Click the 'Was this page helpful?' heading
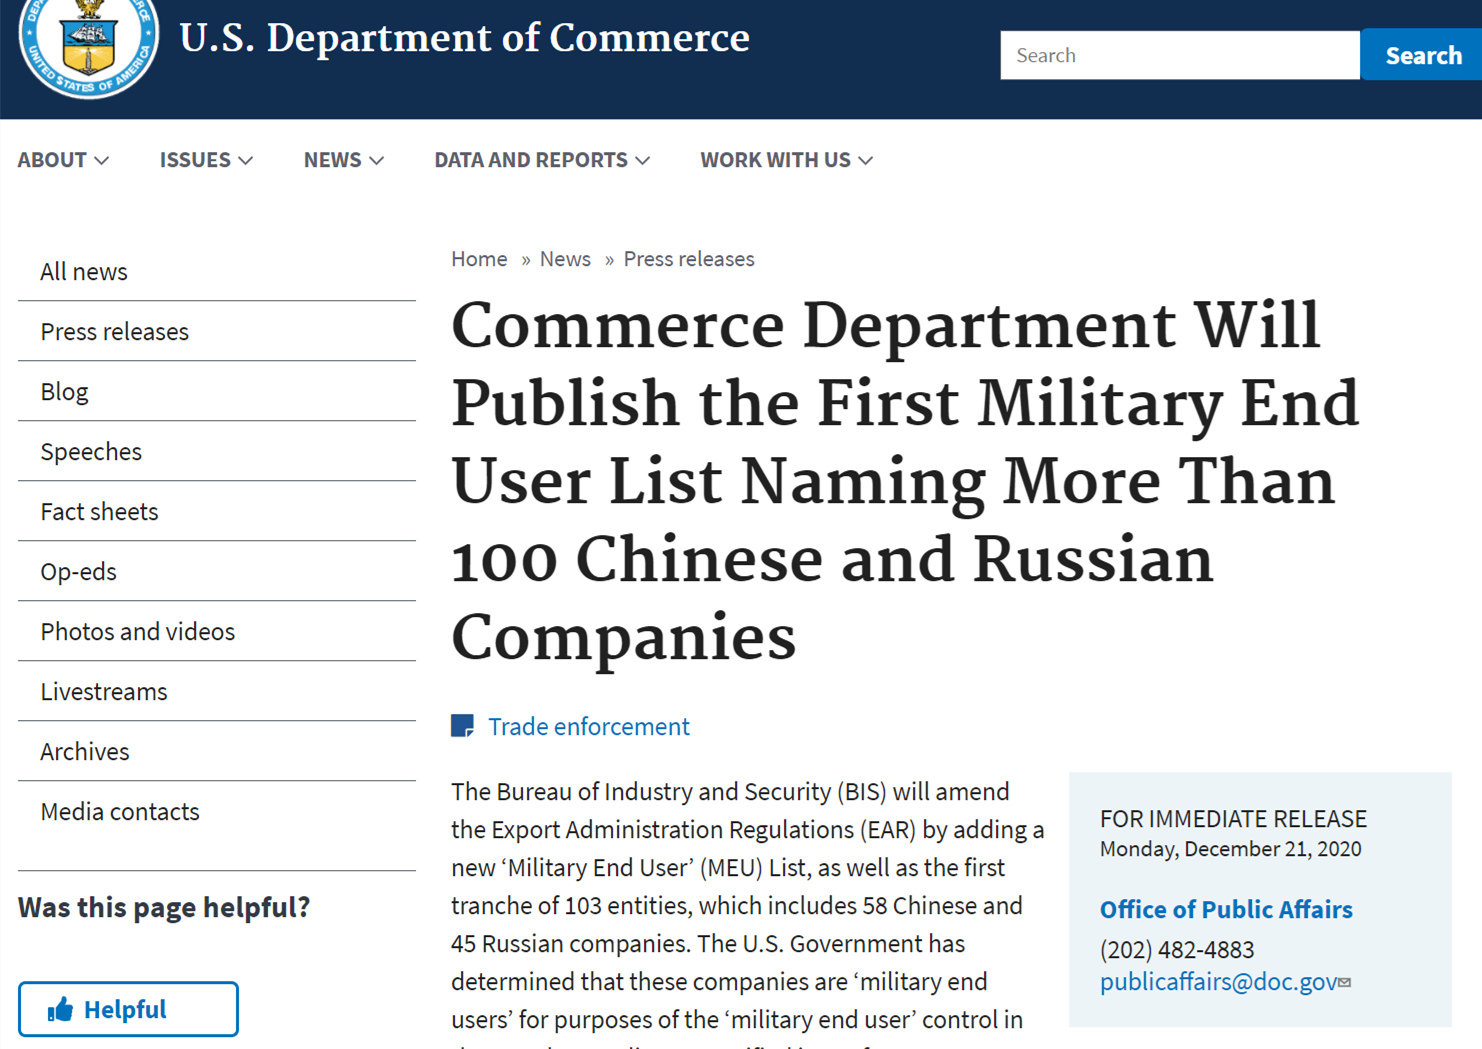 click(x=164, y=907)
